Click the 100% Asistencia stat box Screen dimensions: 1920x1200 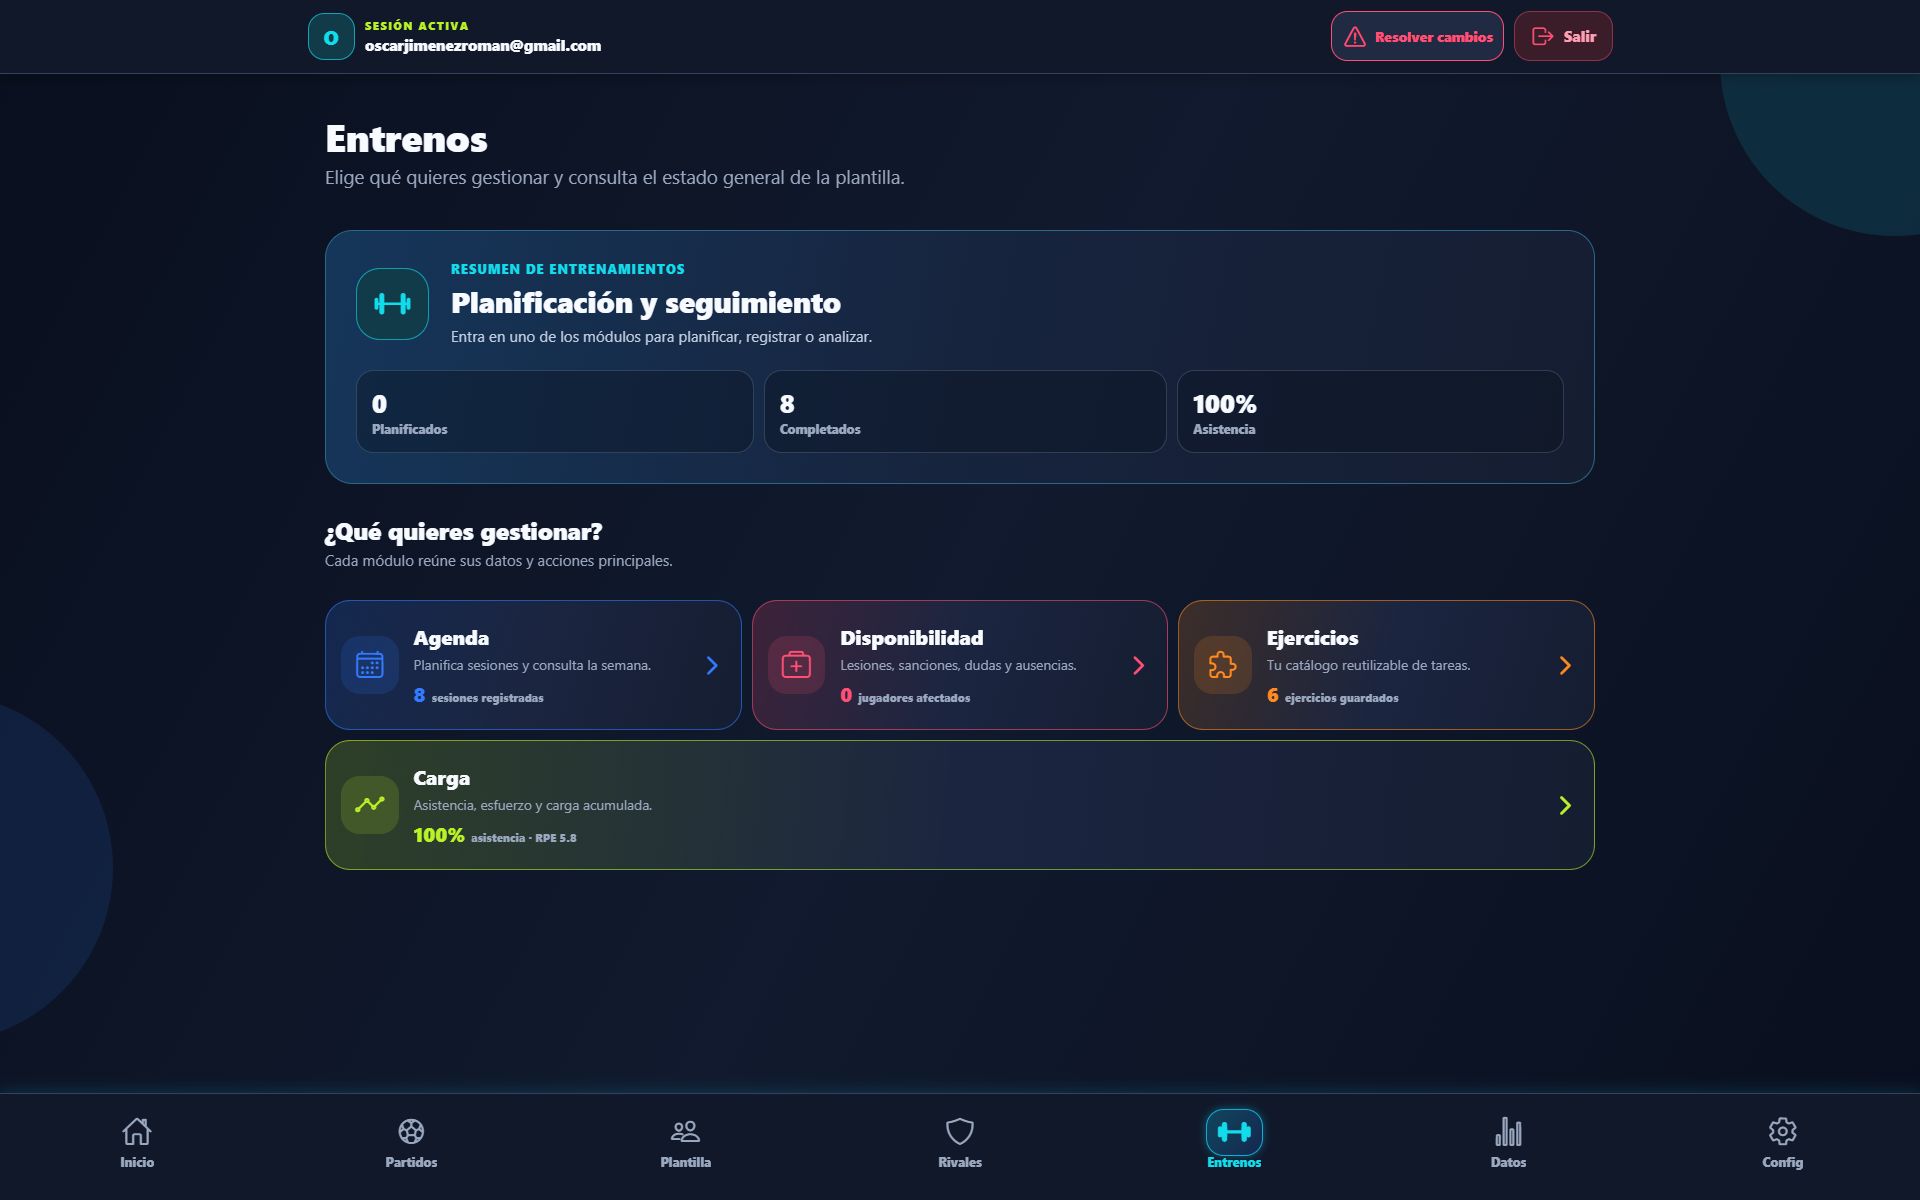click(x=1370, y=412)
